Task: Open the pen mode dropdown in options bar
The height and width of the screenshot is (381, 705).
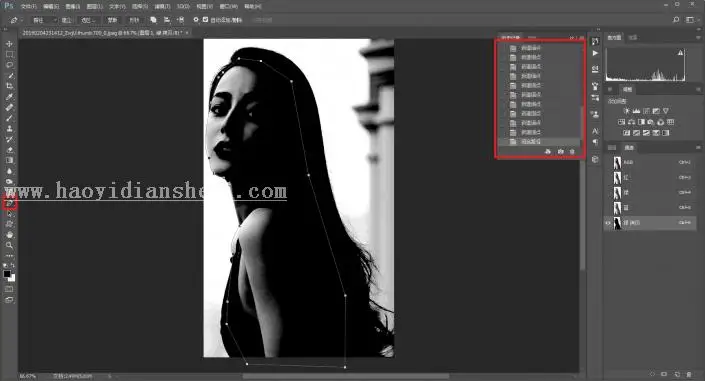Action: coord(44,20)
